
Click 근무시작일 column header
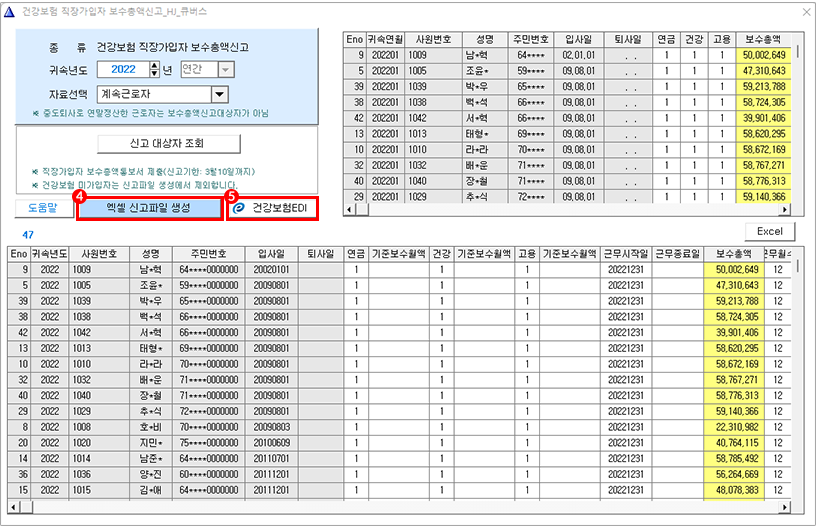click(626, 253)
